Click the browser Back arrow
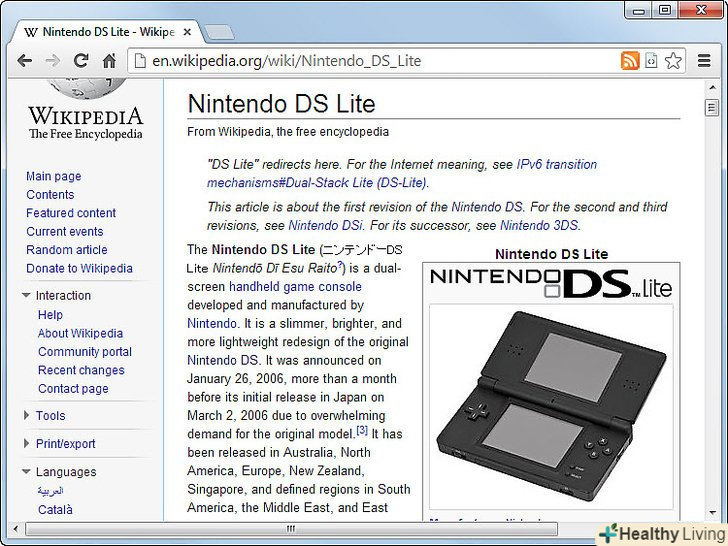 [x=24, y=61]
